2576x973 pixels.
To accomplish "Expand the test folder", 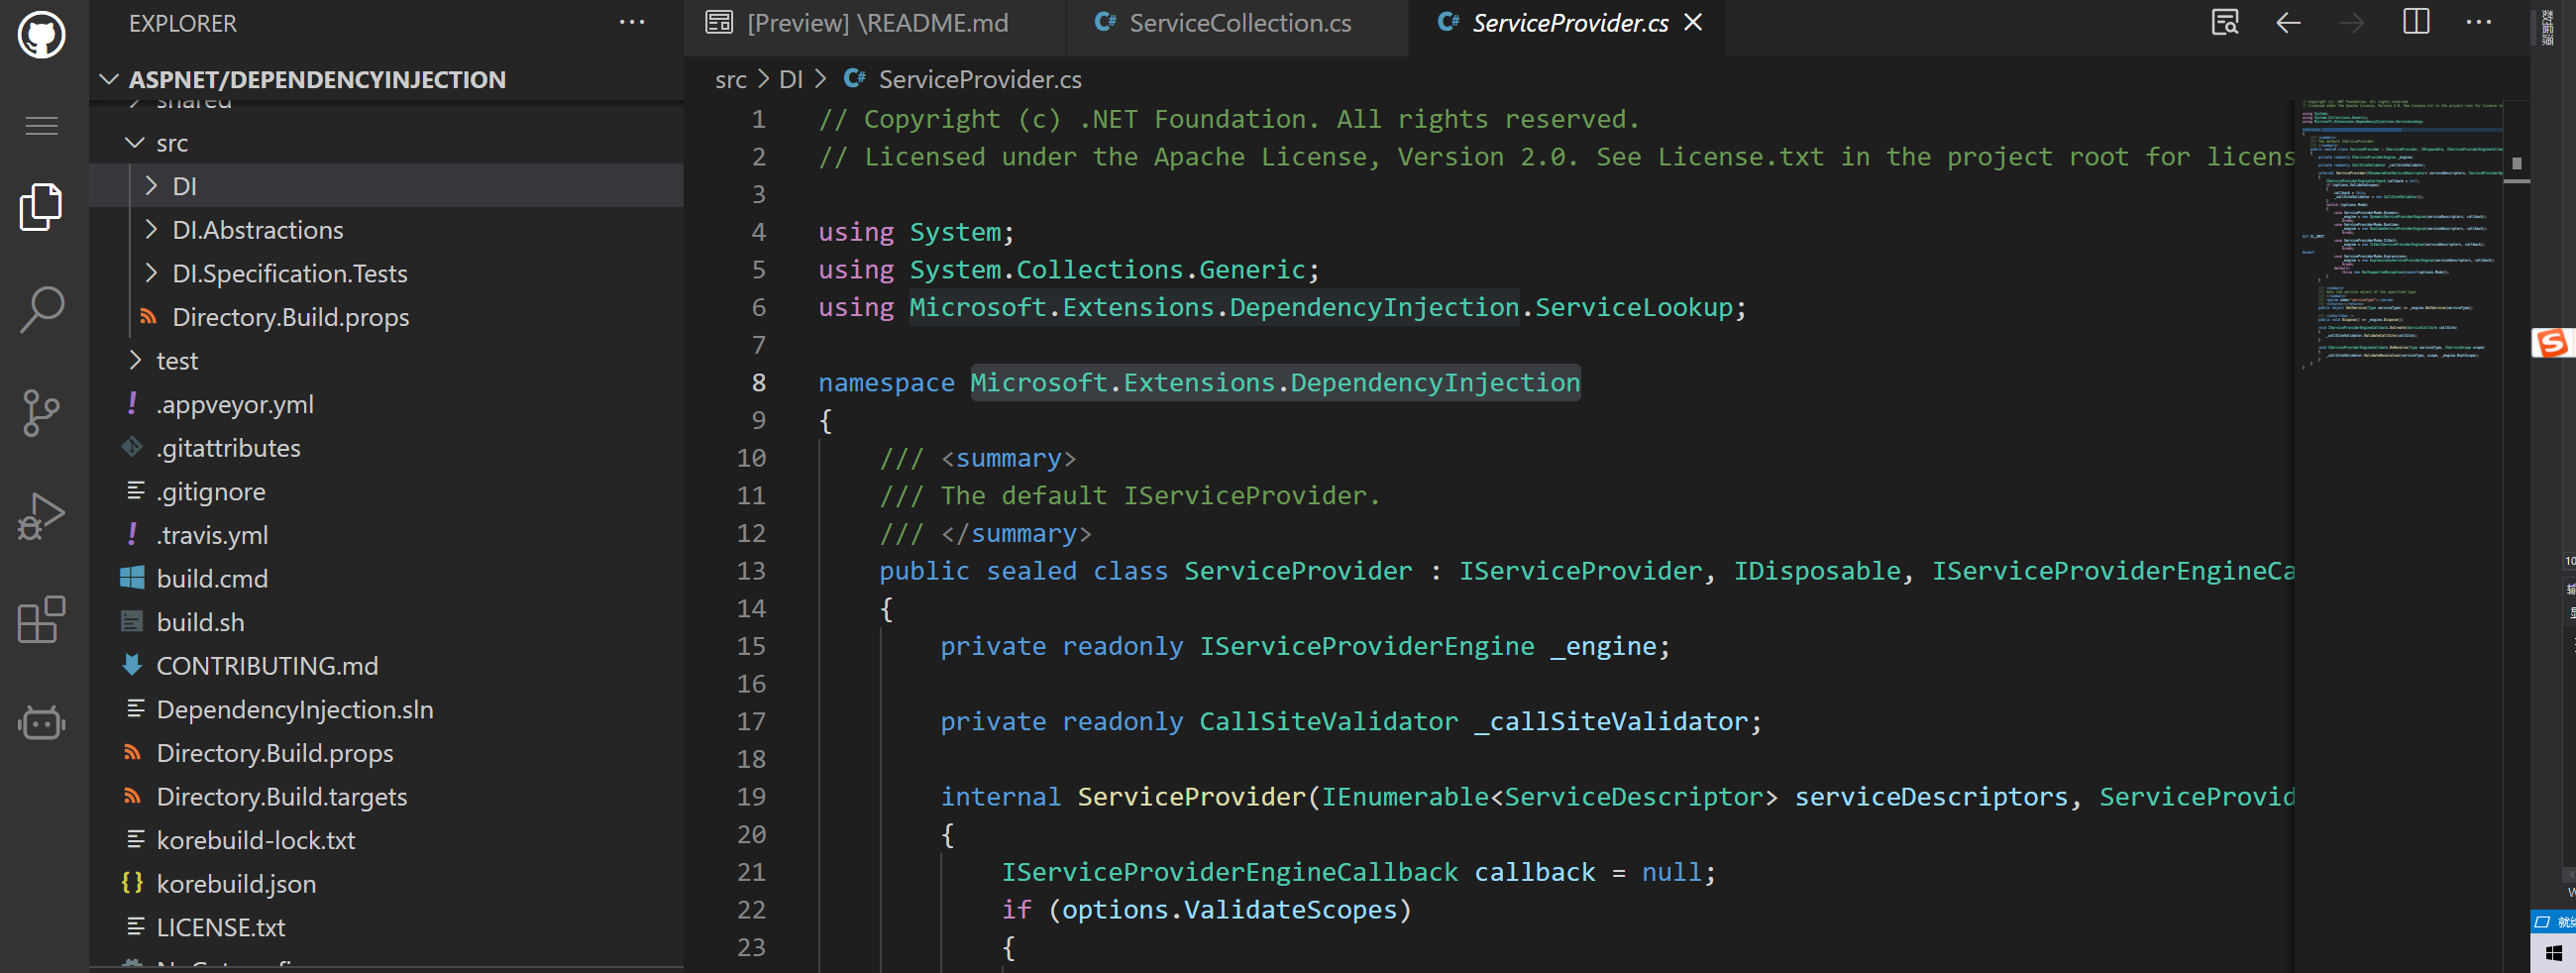I will tap(135, 360).
